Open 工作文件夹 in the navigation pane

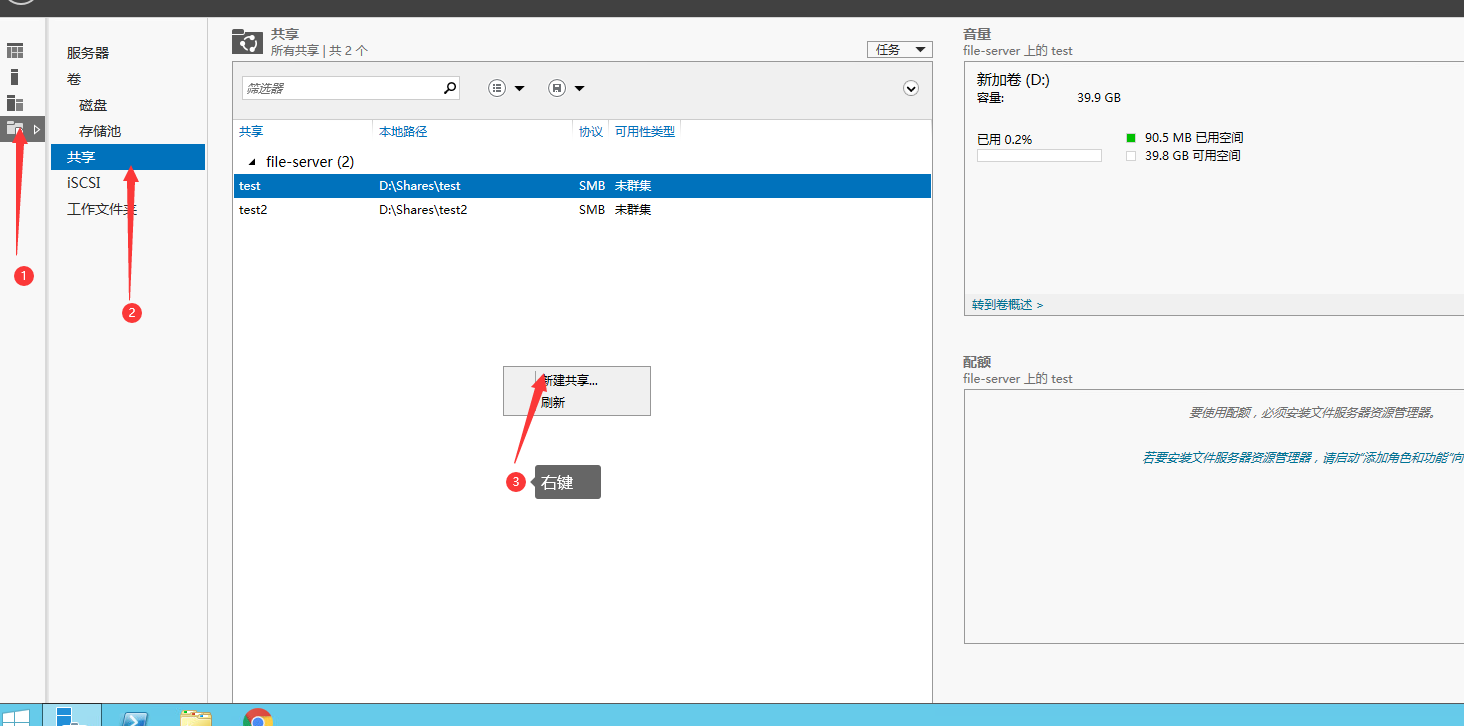pyautogui.click(x=102, y=209)
